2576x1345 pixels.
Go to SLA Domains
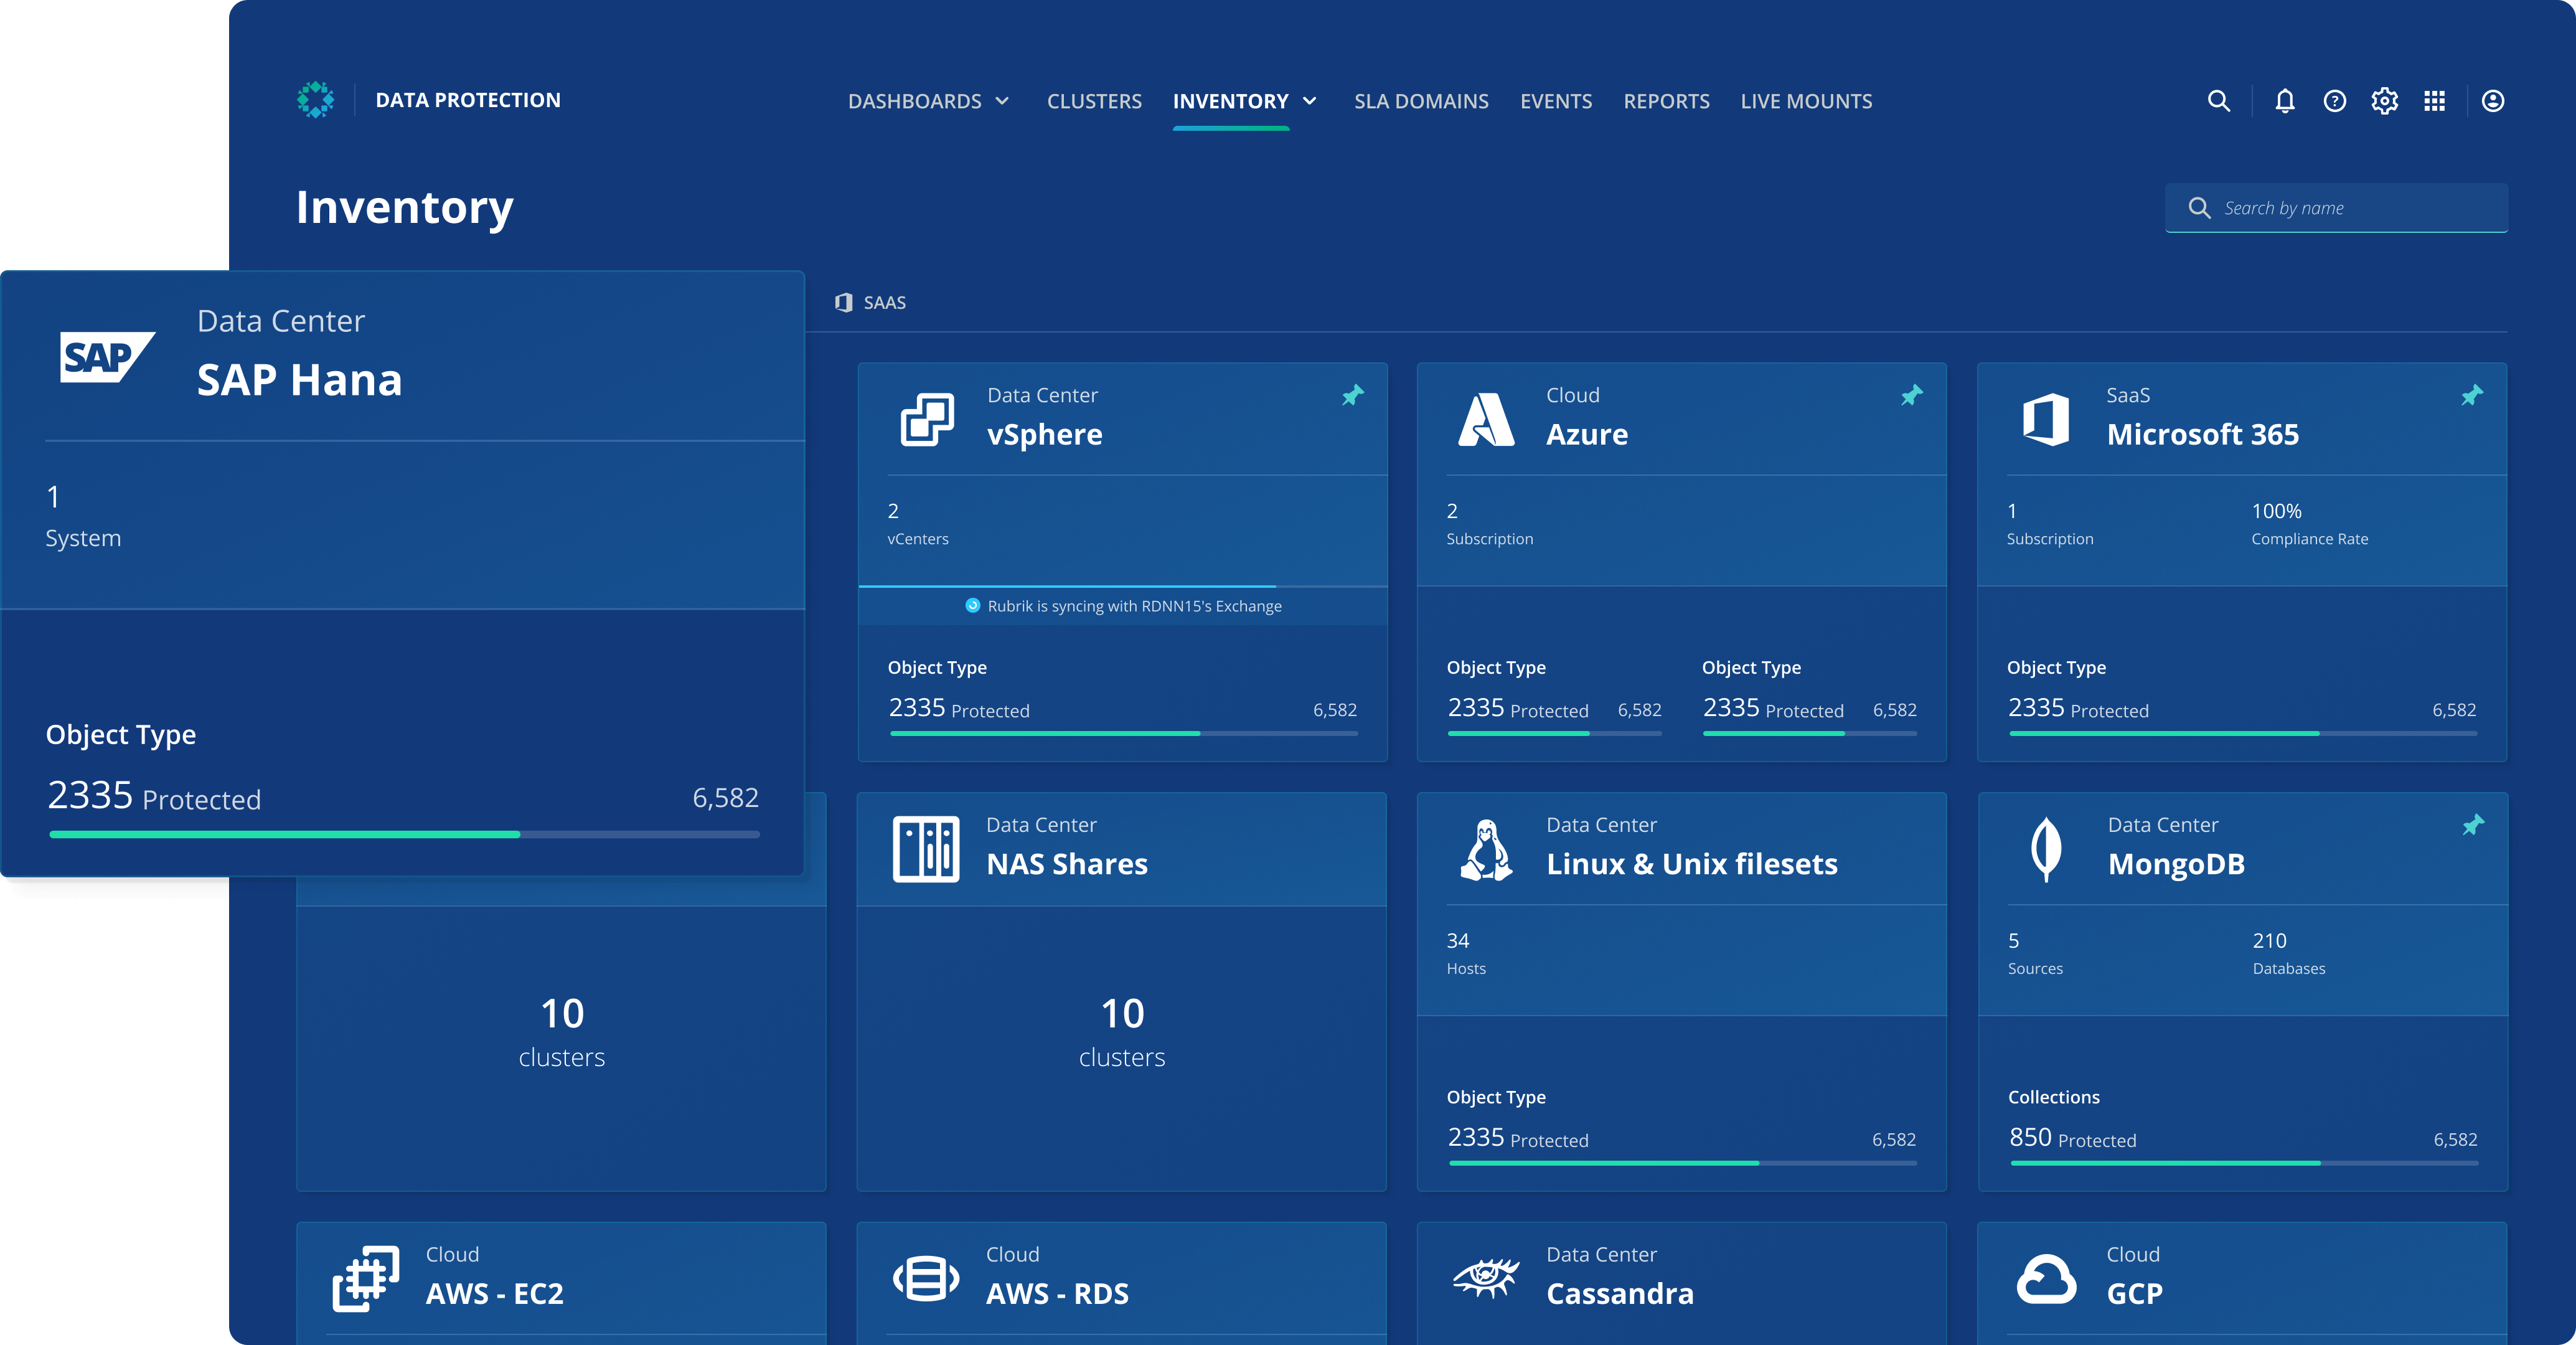(1421, 101)
